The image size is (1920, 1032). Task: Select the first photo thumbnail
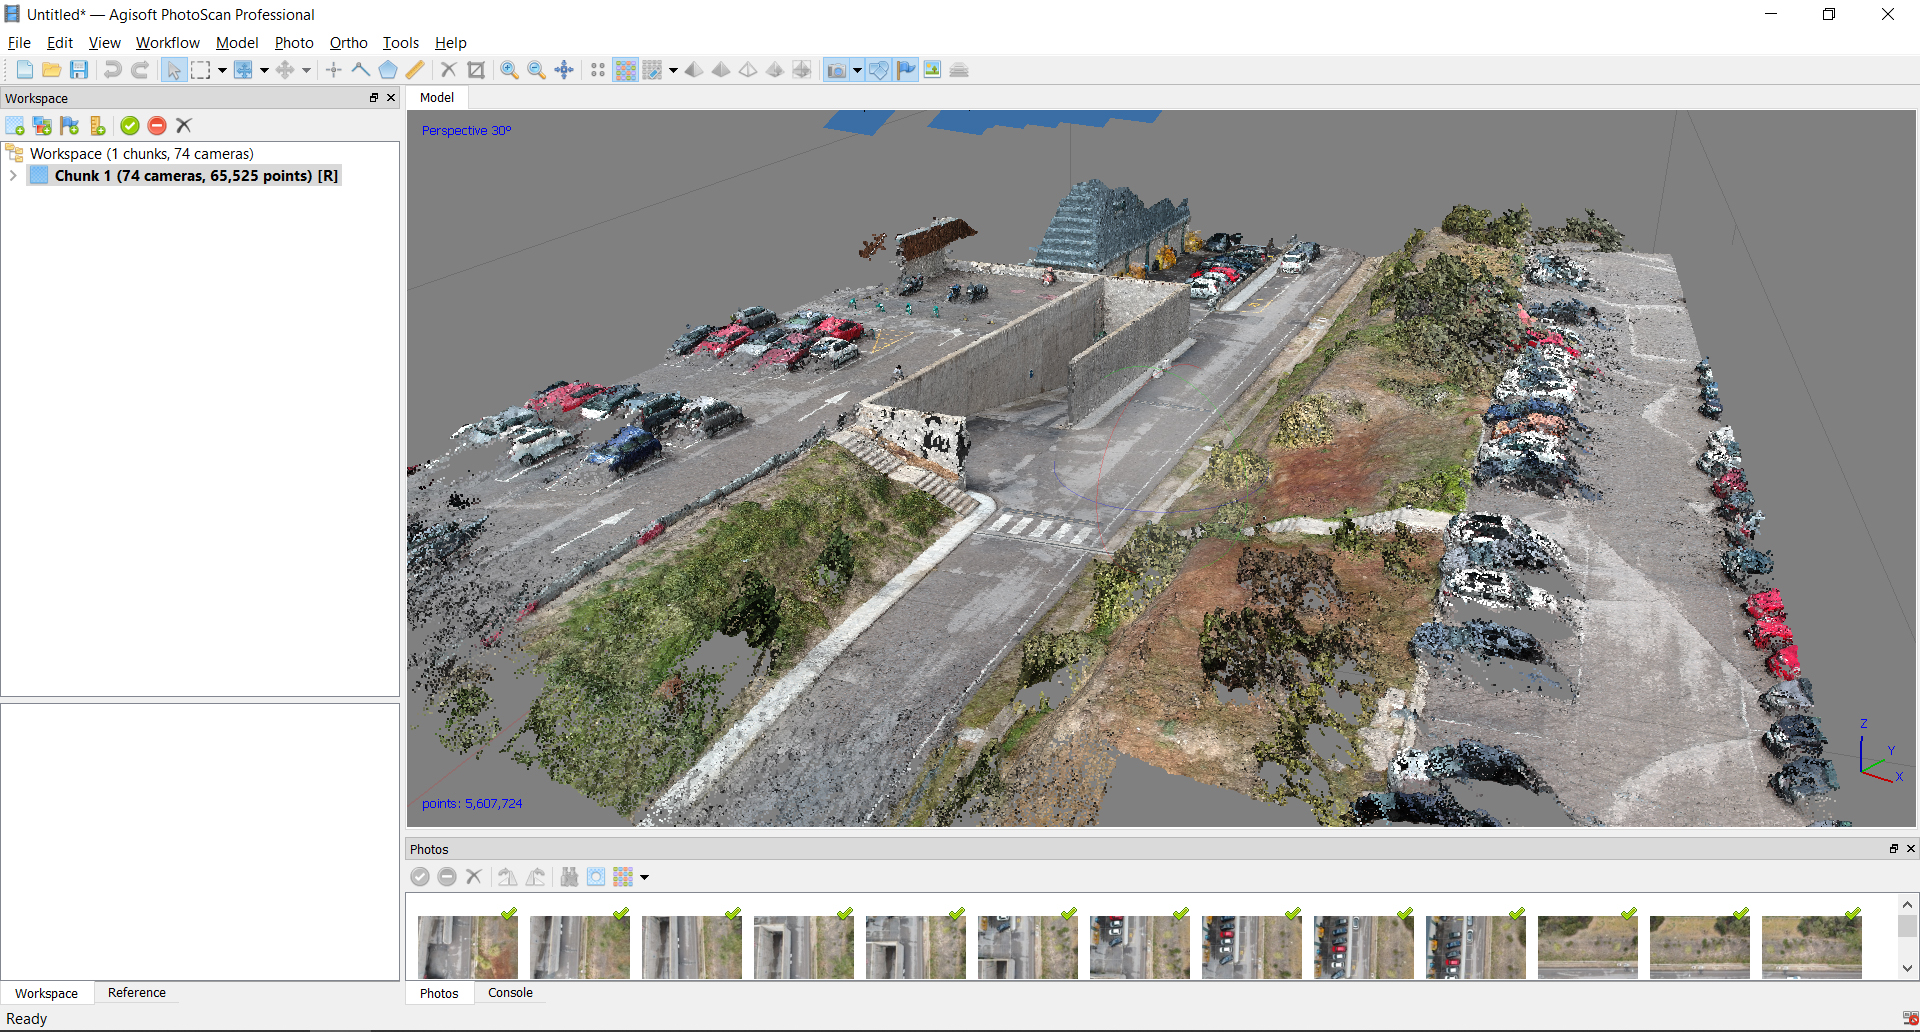pos(467,946)
